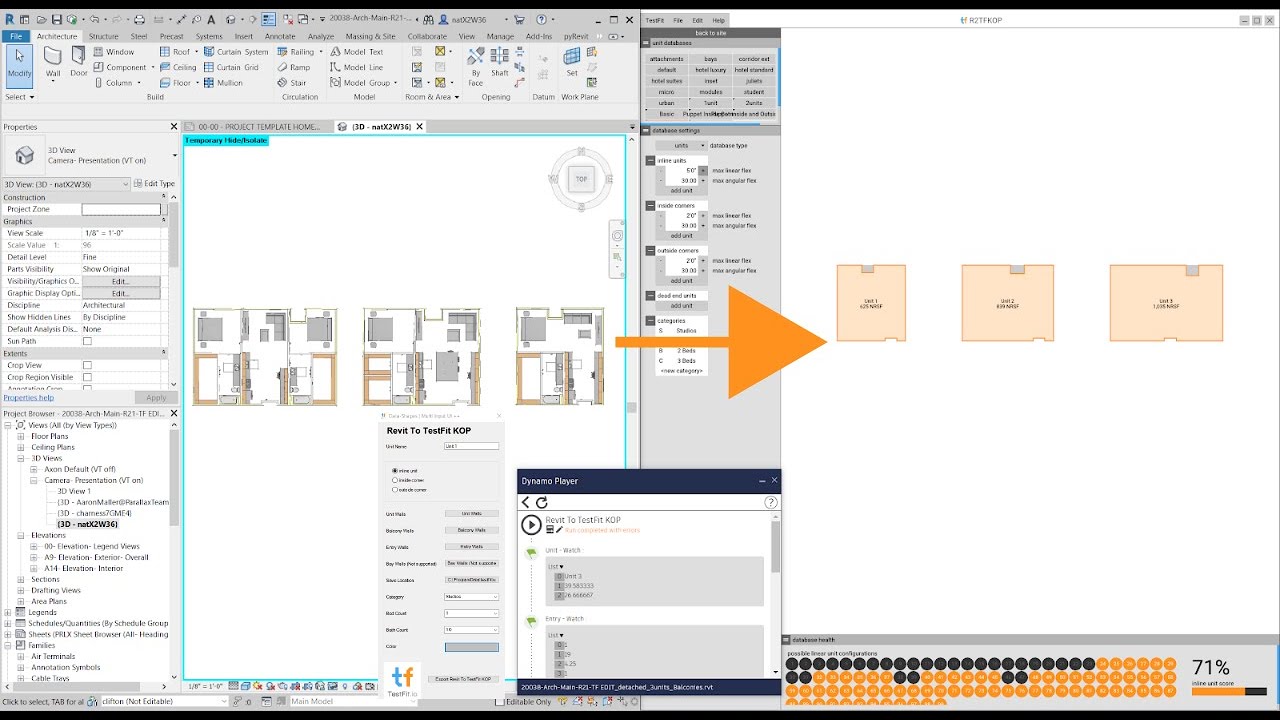Select the Curtain Grid tool

click(231, 68)
